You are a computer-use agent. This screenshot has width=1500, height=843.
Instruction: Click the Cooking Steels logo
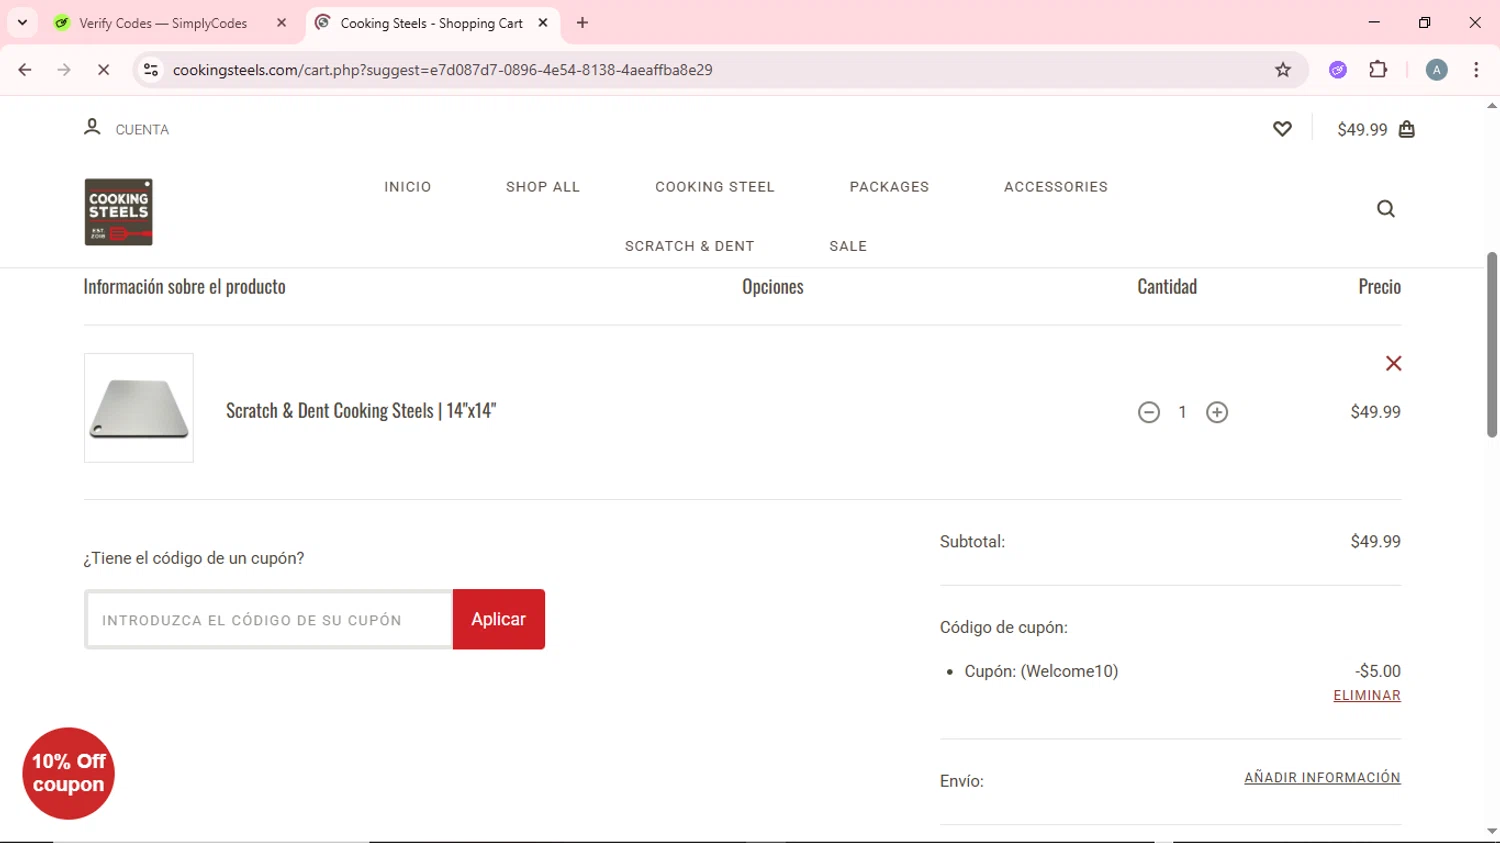point(118,212)
